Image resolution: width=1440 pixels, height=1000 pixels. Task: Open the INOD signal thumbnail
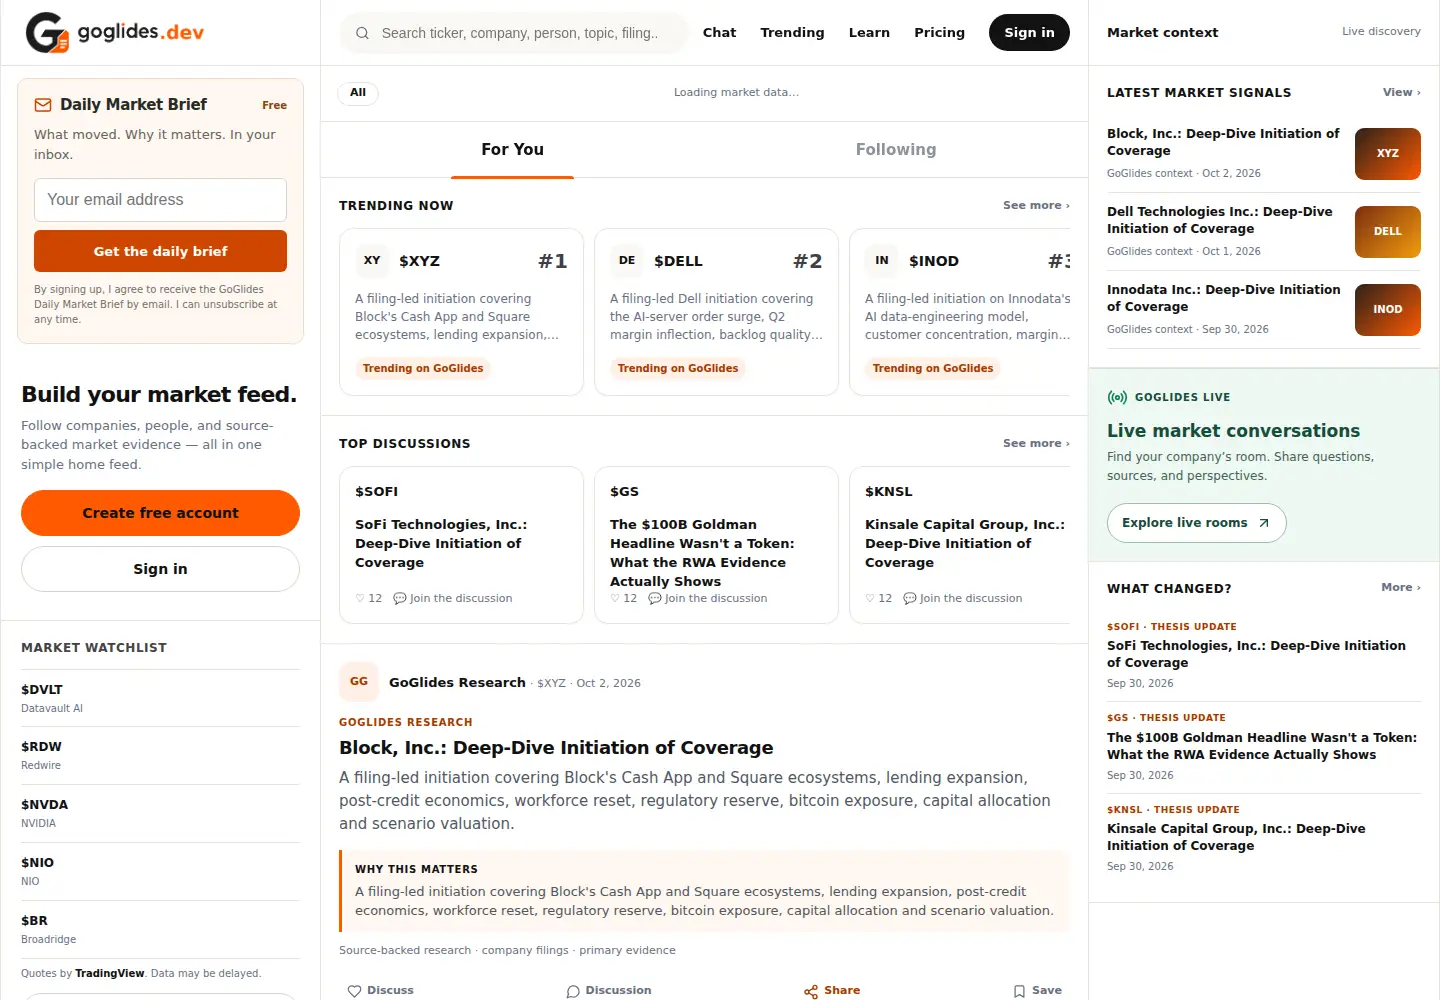point(1387,310)
